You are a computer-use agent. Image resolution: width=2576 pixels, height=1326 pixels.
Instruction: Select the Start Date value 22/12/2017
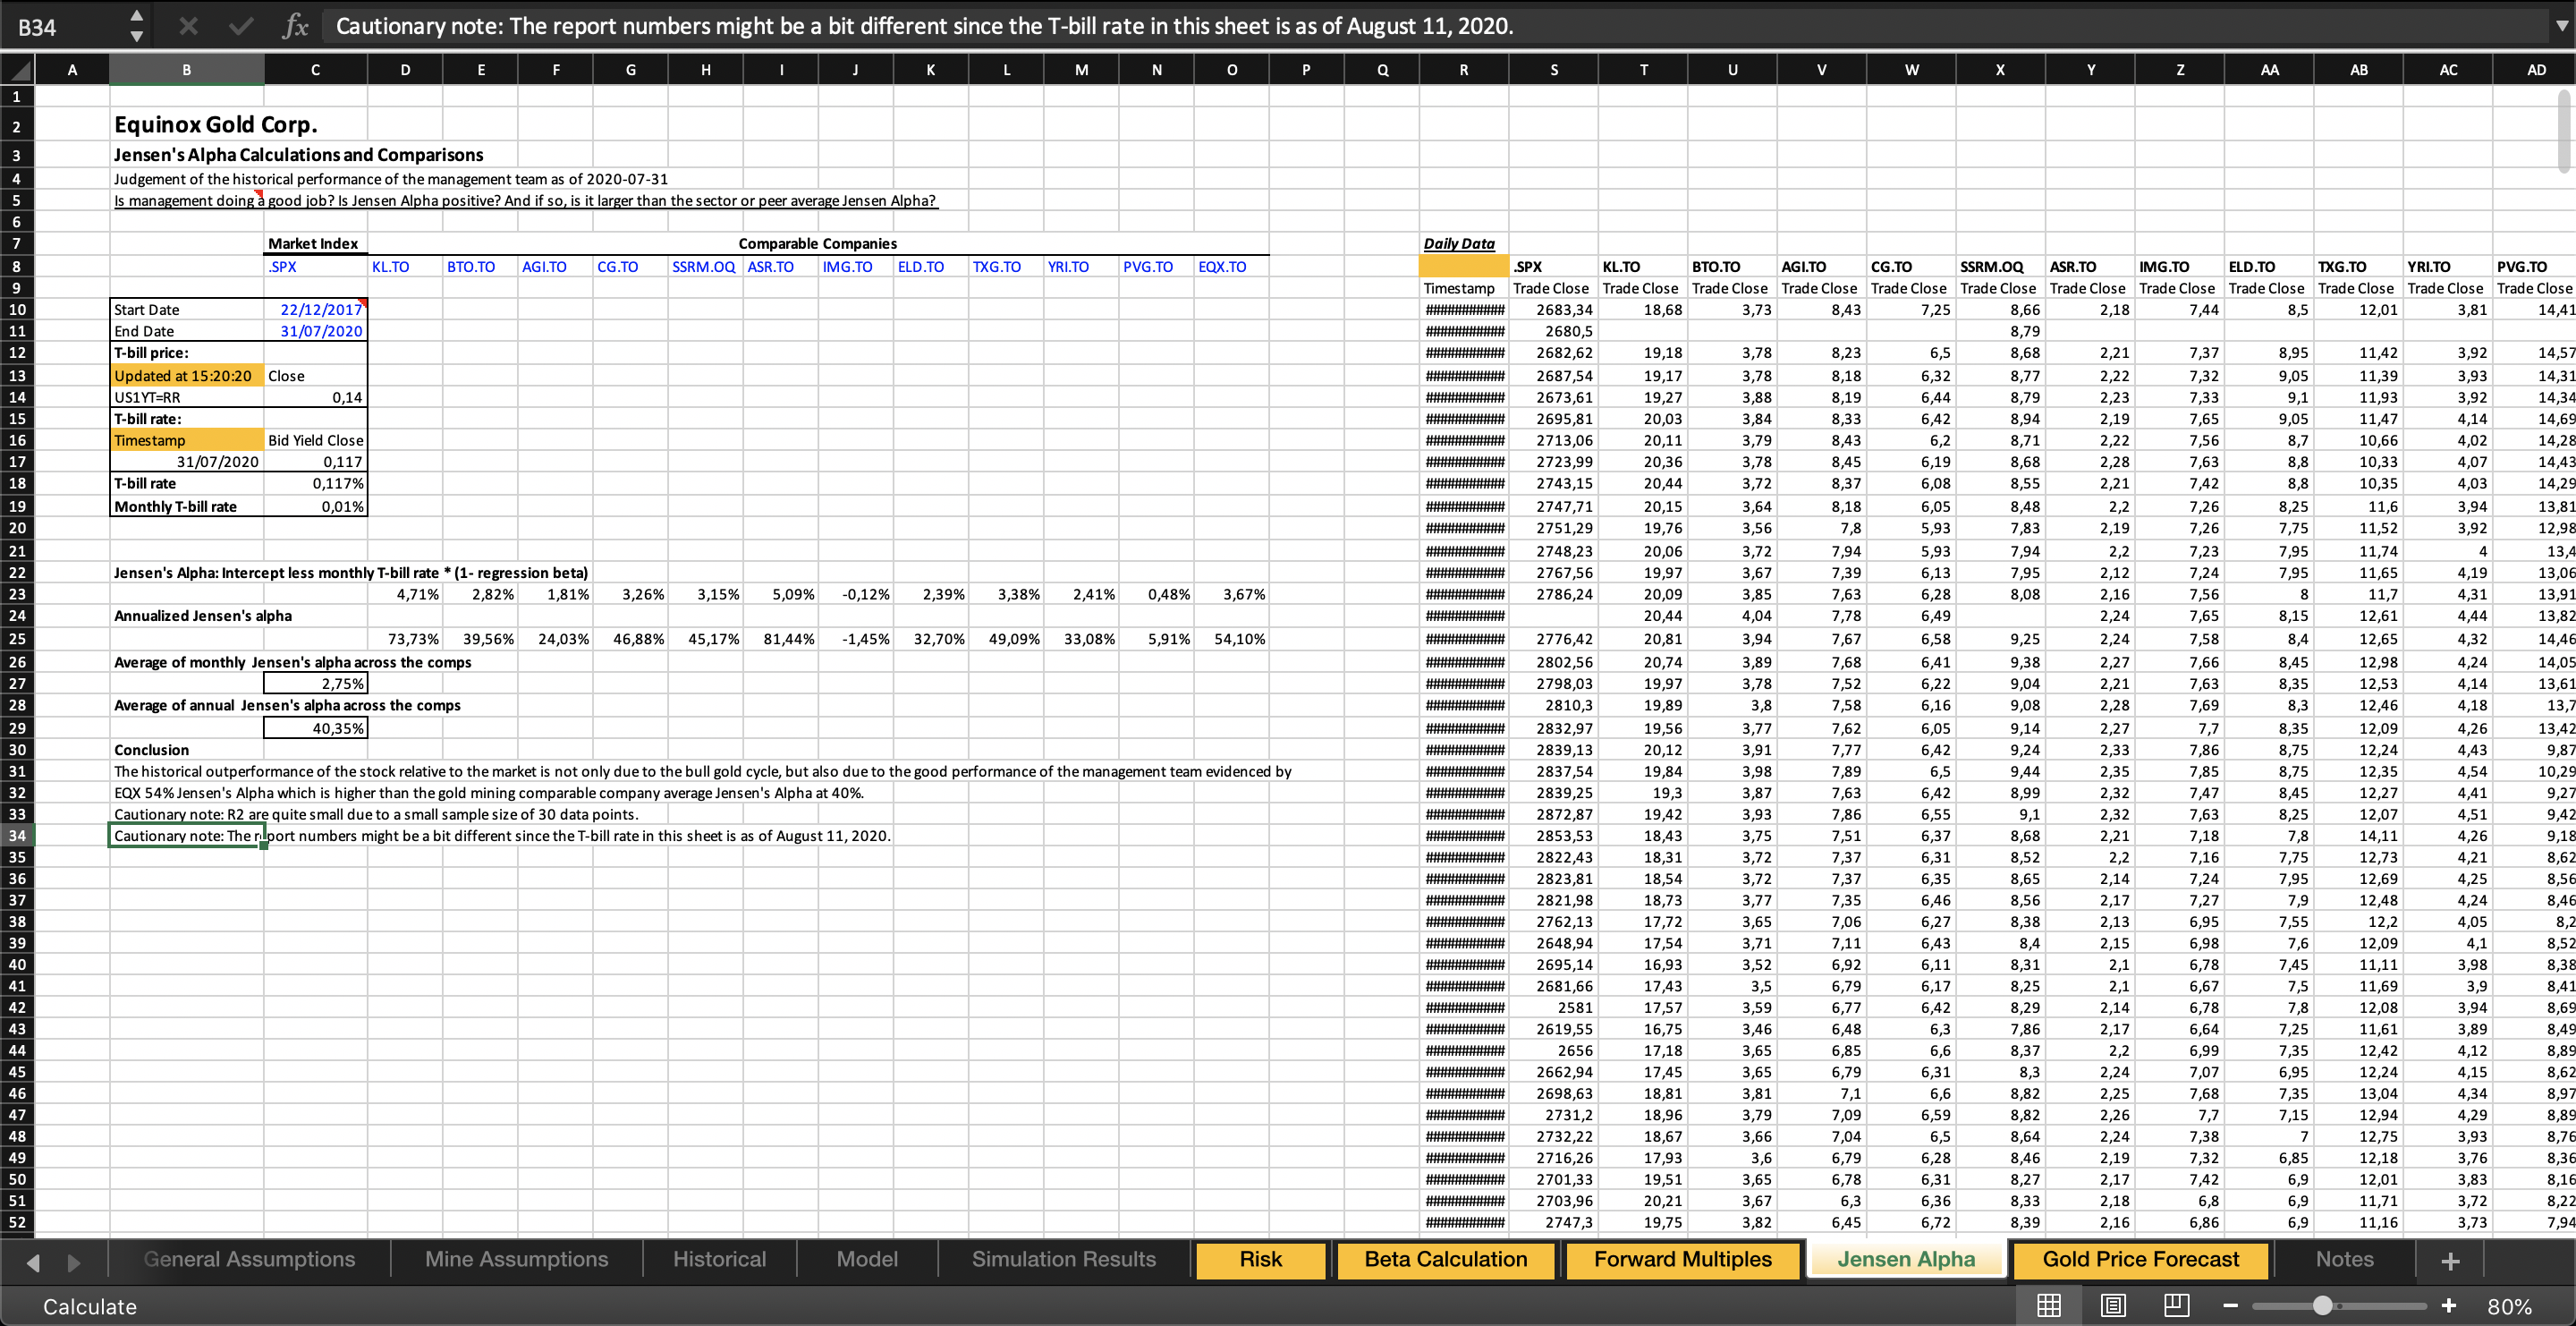coord(316,310)
